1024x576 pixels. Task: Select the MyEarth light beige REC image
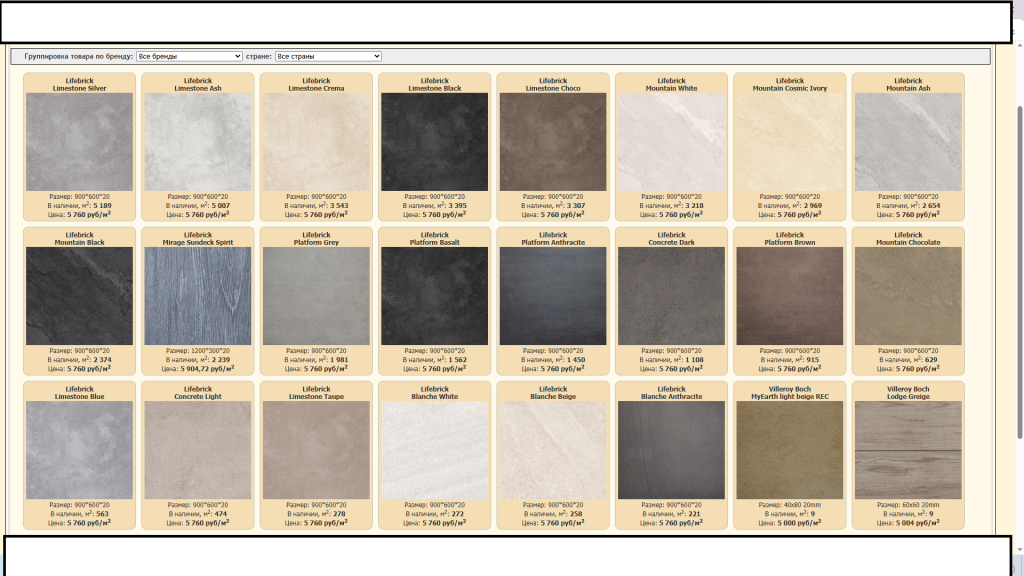tap(790, 450)
